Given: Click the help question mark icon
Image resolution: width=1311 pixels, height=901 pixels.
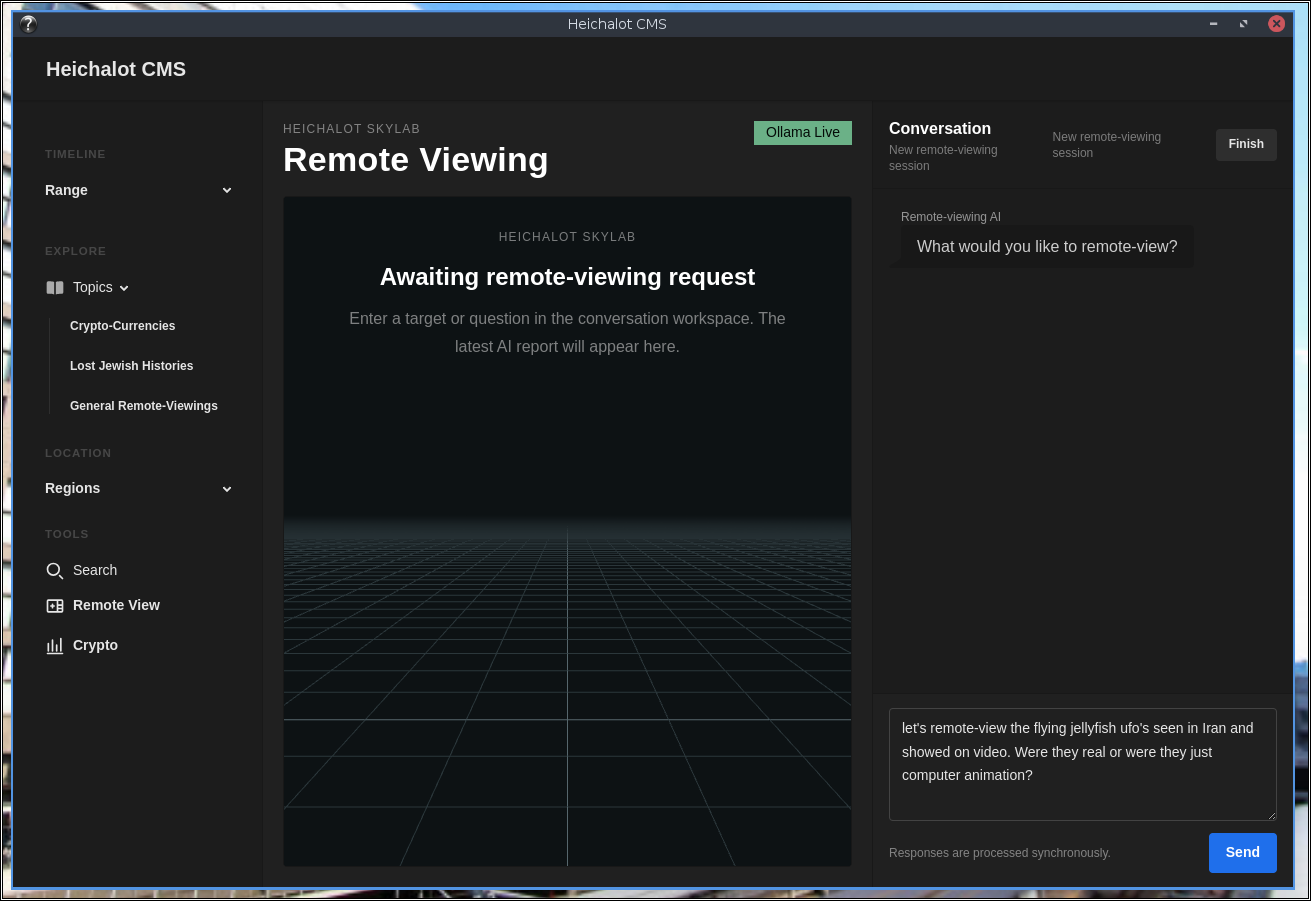Looking at the screenshot, I should click(28, 24).
